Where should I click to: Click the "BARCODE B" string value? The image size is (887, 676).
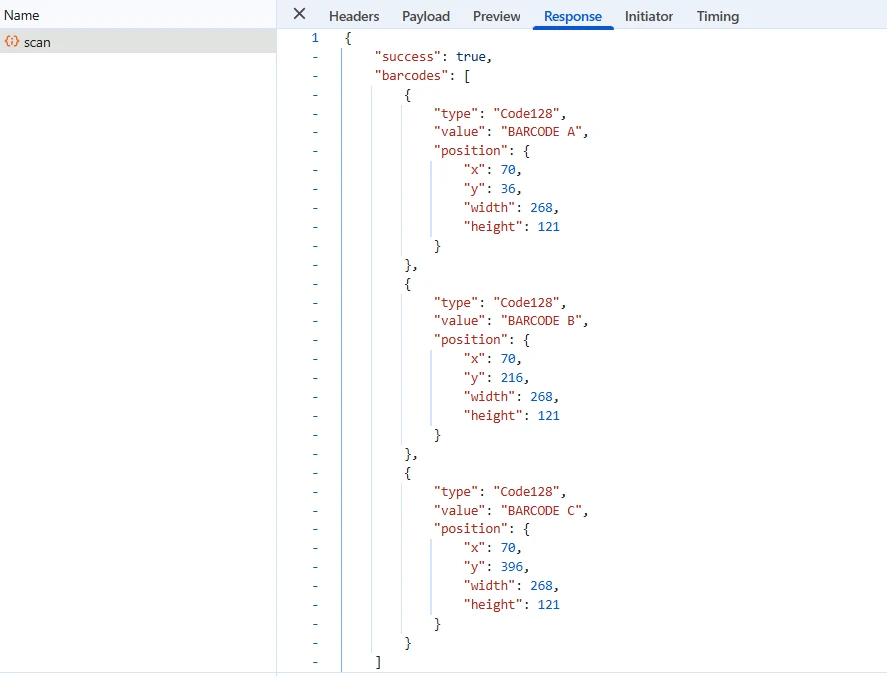544,321
